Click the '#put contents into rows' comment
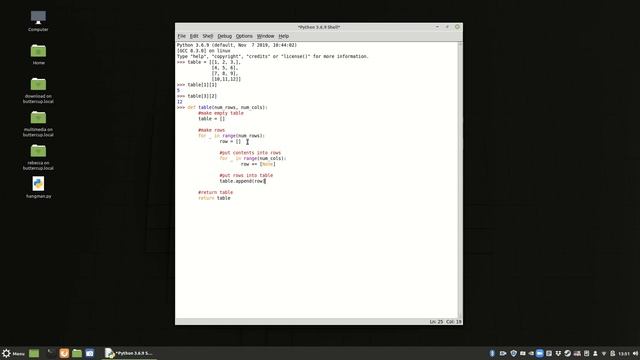Viewport: 640px width, 360px height. pos(250,153)
